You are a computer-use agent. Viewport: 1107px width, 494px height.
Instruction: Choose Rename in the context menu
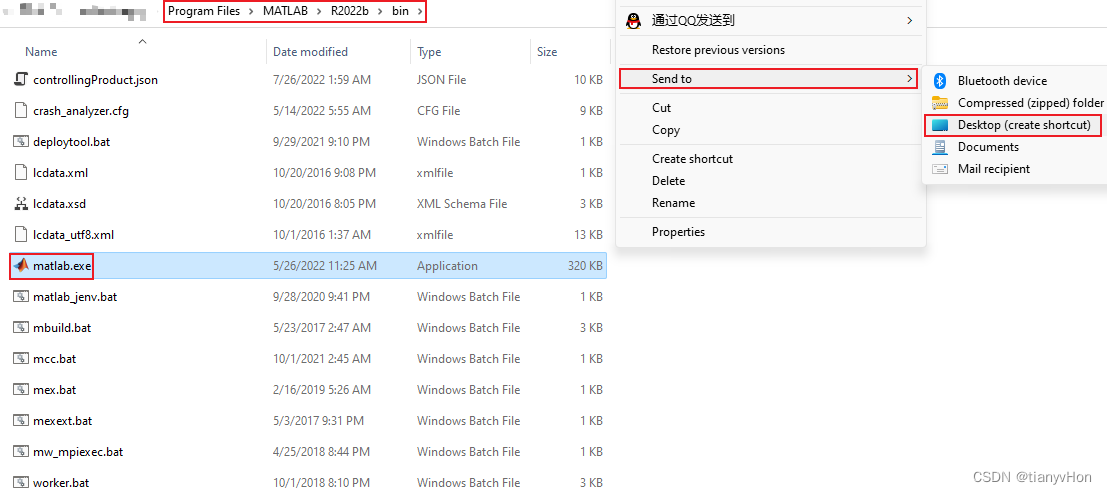tap(674, 203)
